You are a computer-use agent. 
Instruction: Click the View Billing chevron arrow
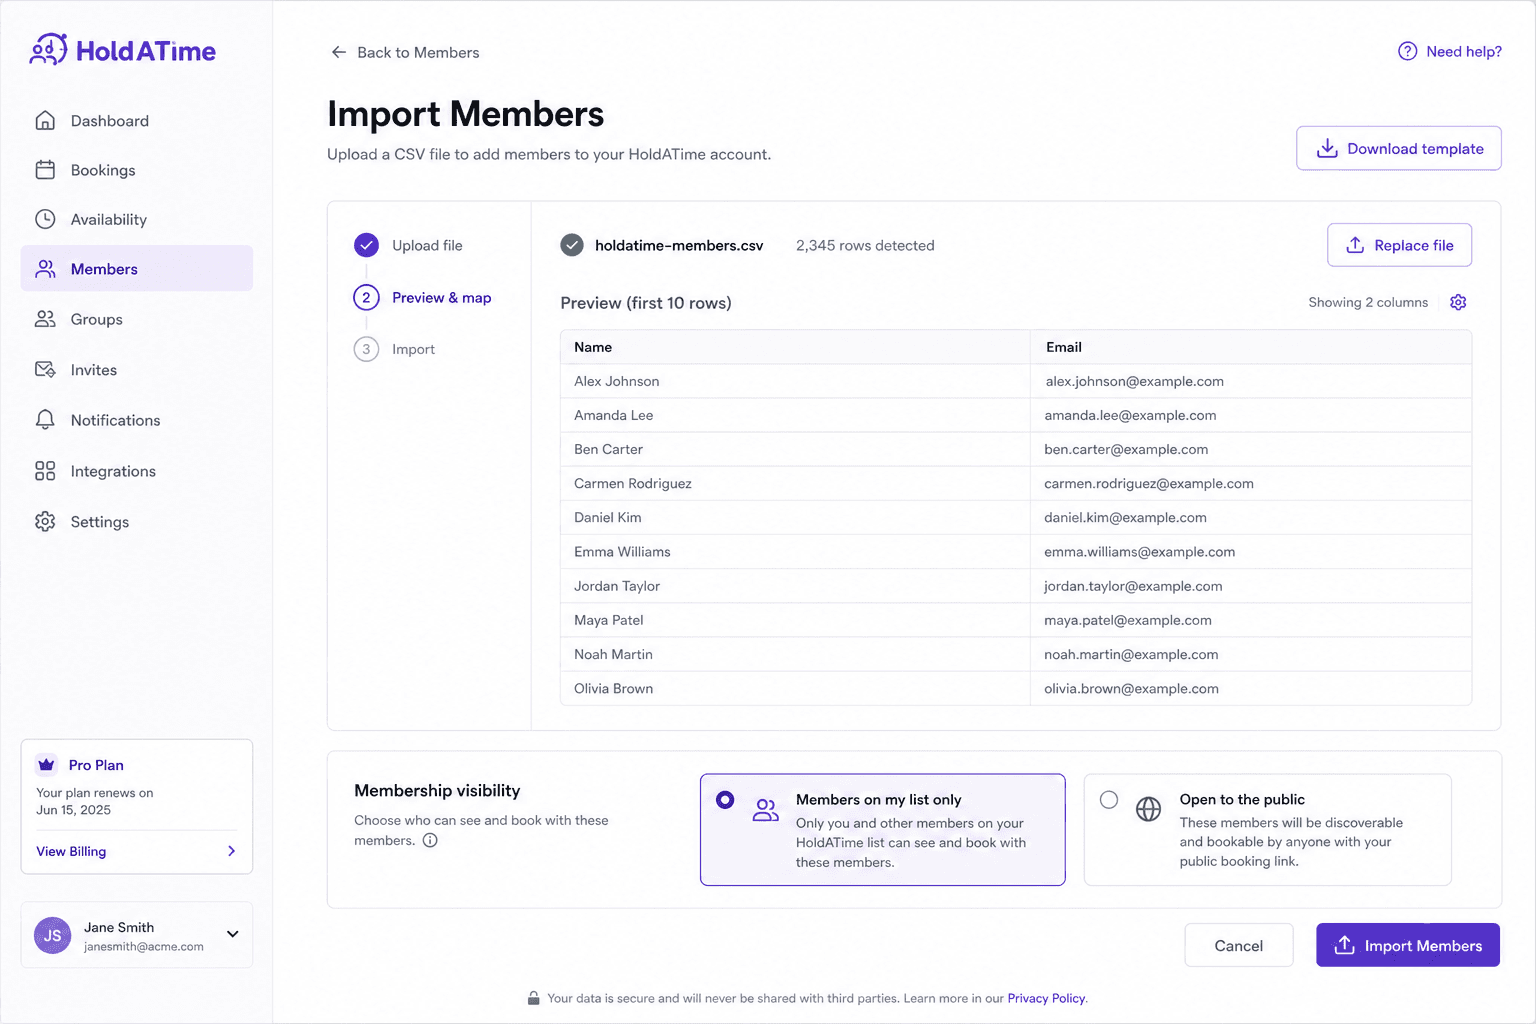(x=231, y=851)
